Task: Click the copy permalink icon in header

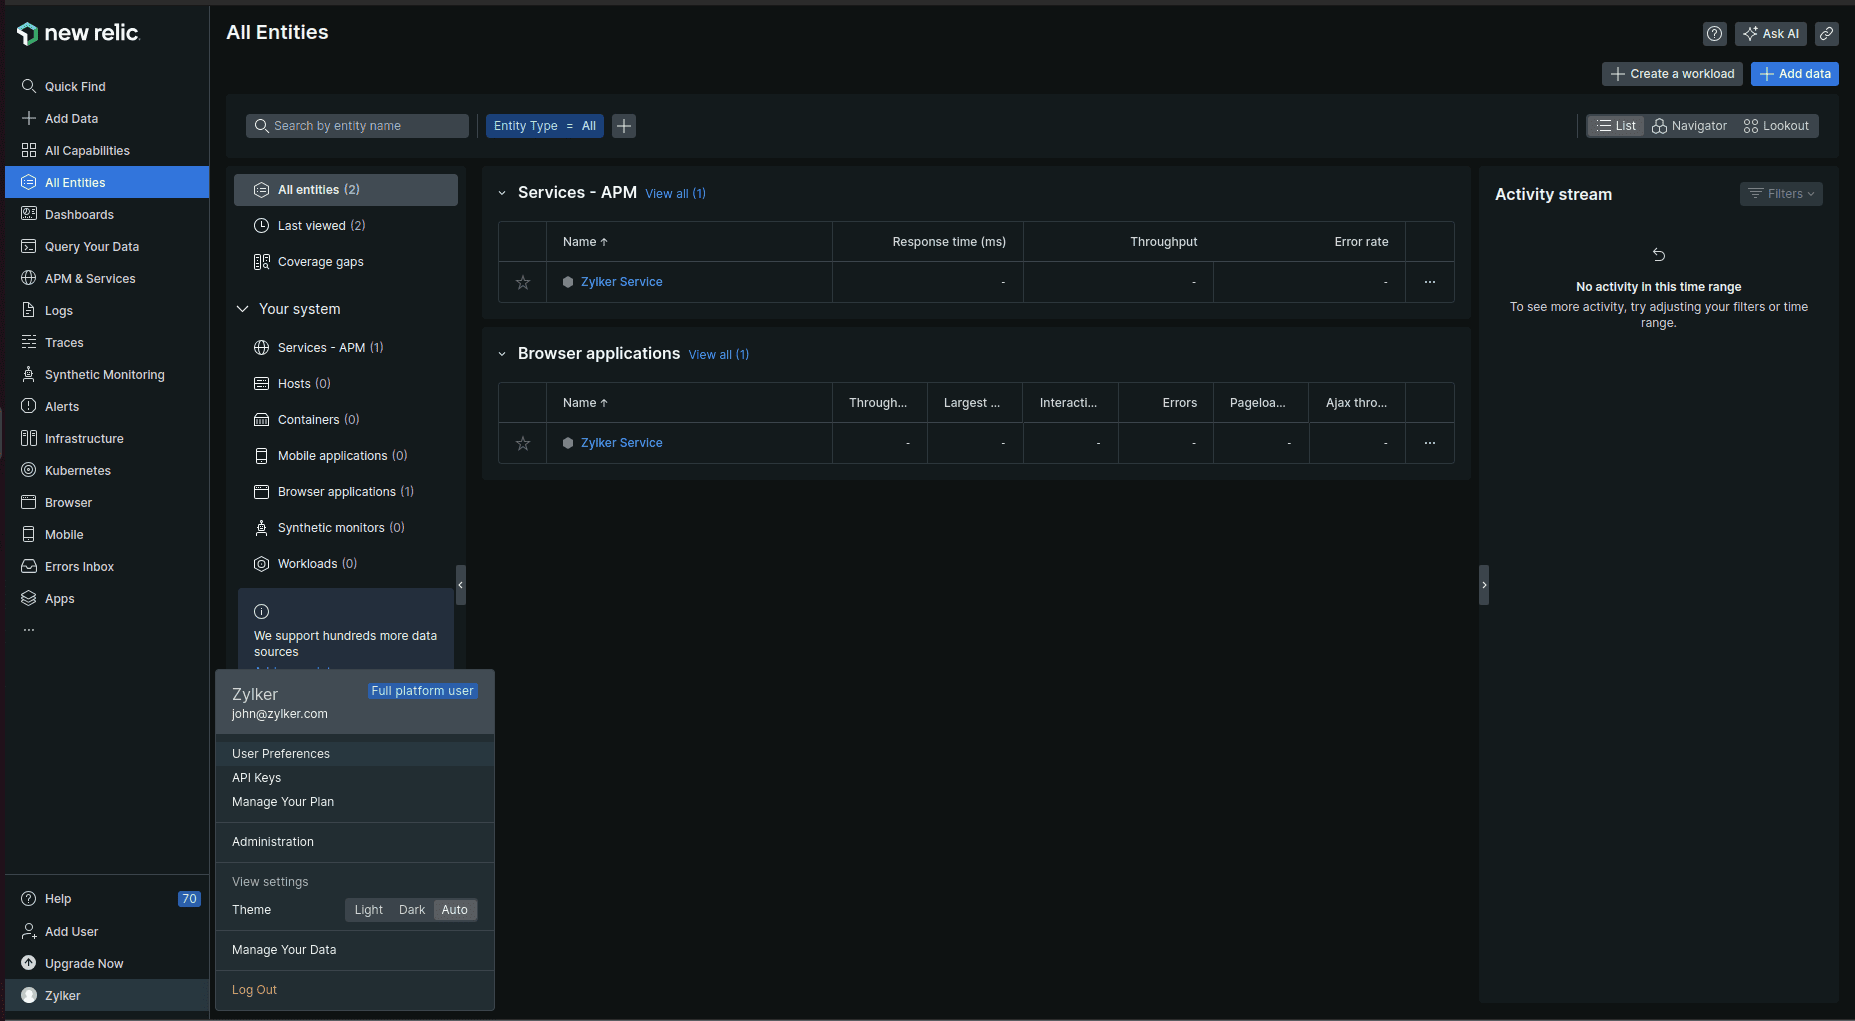Action: 1826,34
